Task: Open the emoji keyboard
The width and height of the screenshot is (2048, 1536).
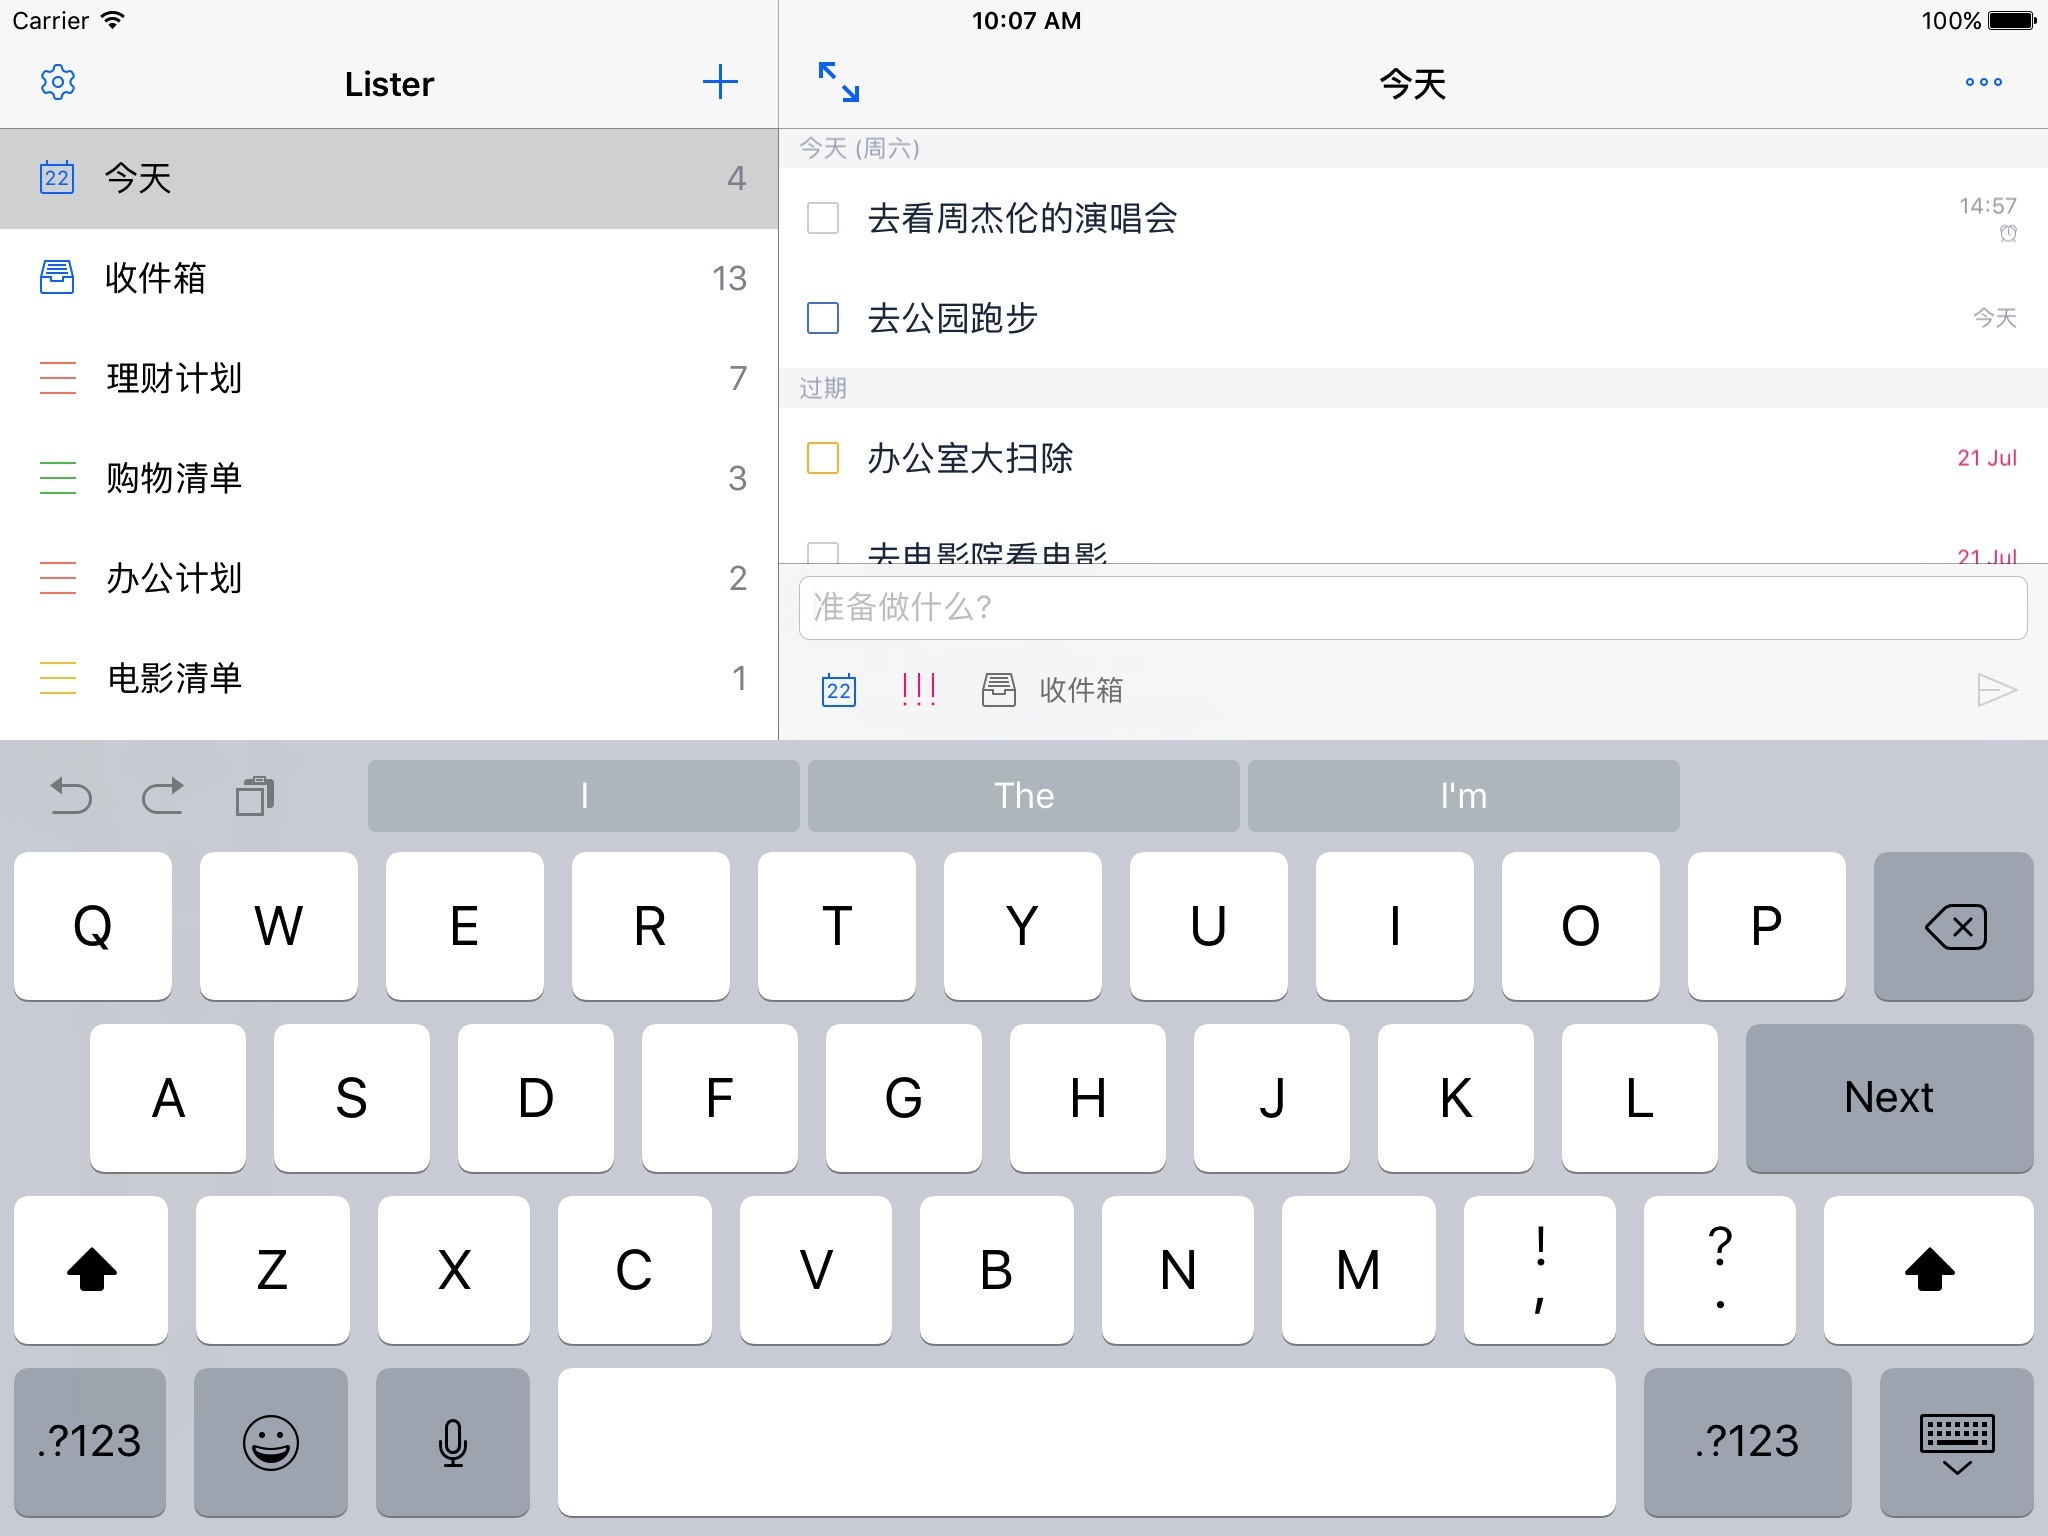Action: point(271,1442)
